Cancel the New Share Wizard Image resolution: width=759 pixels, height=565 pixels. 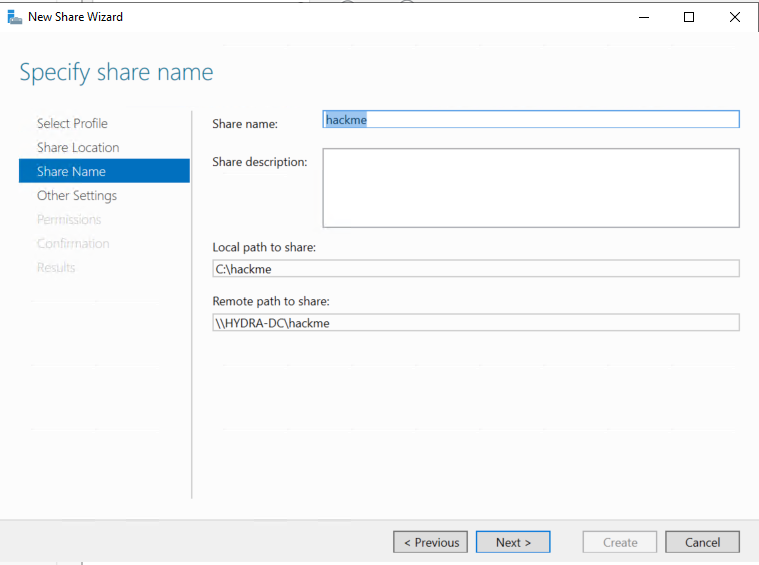coord(702,542)
